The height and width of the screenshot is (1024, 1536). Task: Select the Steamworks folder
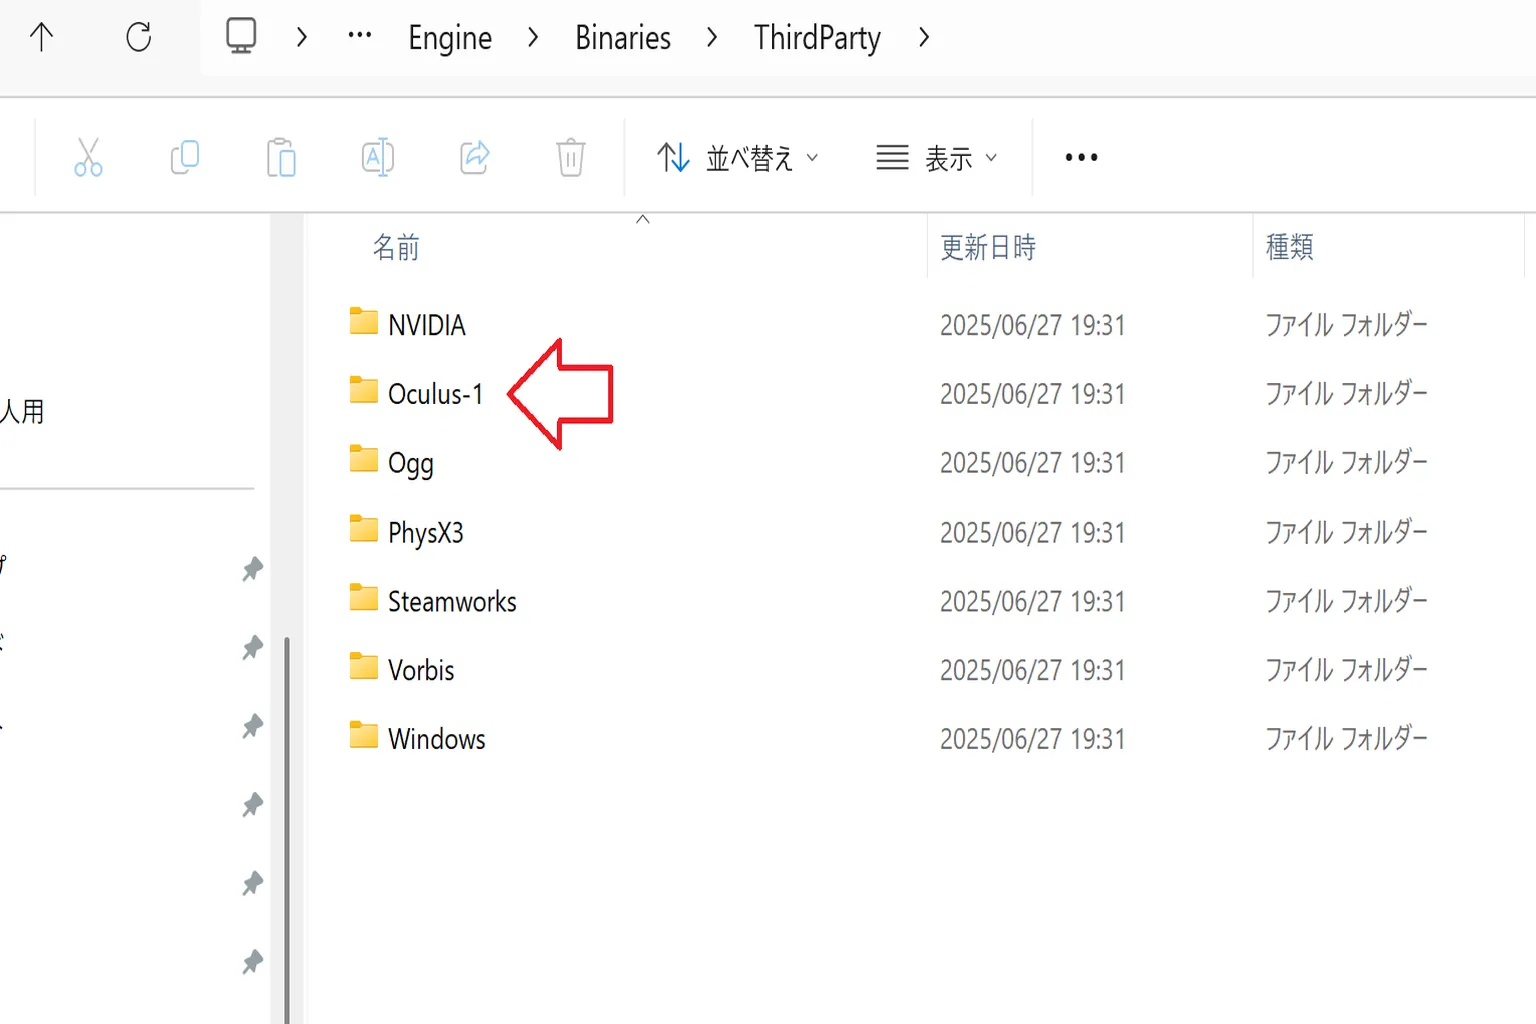(452, 601)
